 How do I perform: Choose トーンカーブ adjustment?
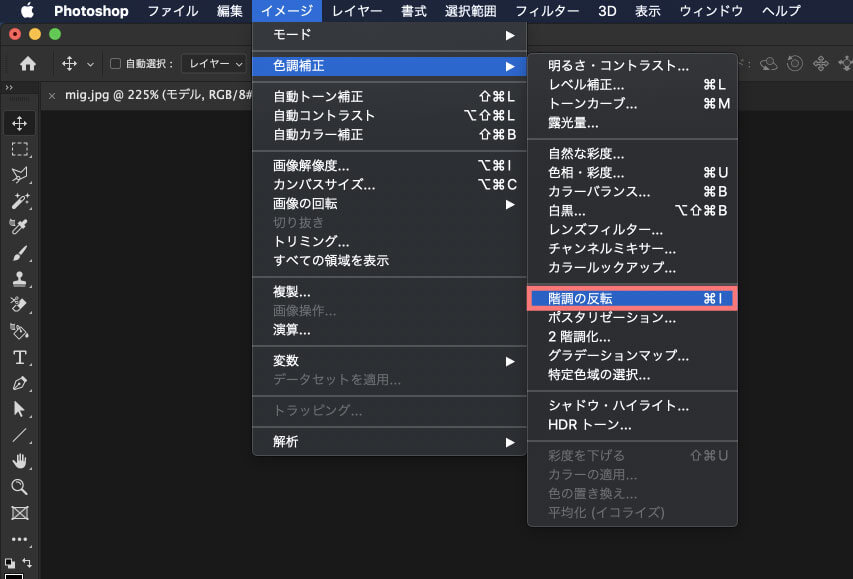[632, 104]
